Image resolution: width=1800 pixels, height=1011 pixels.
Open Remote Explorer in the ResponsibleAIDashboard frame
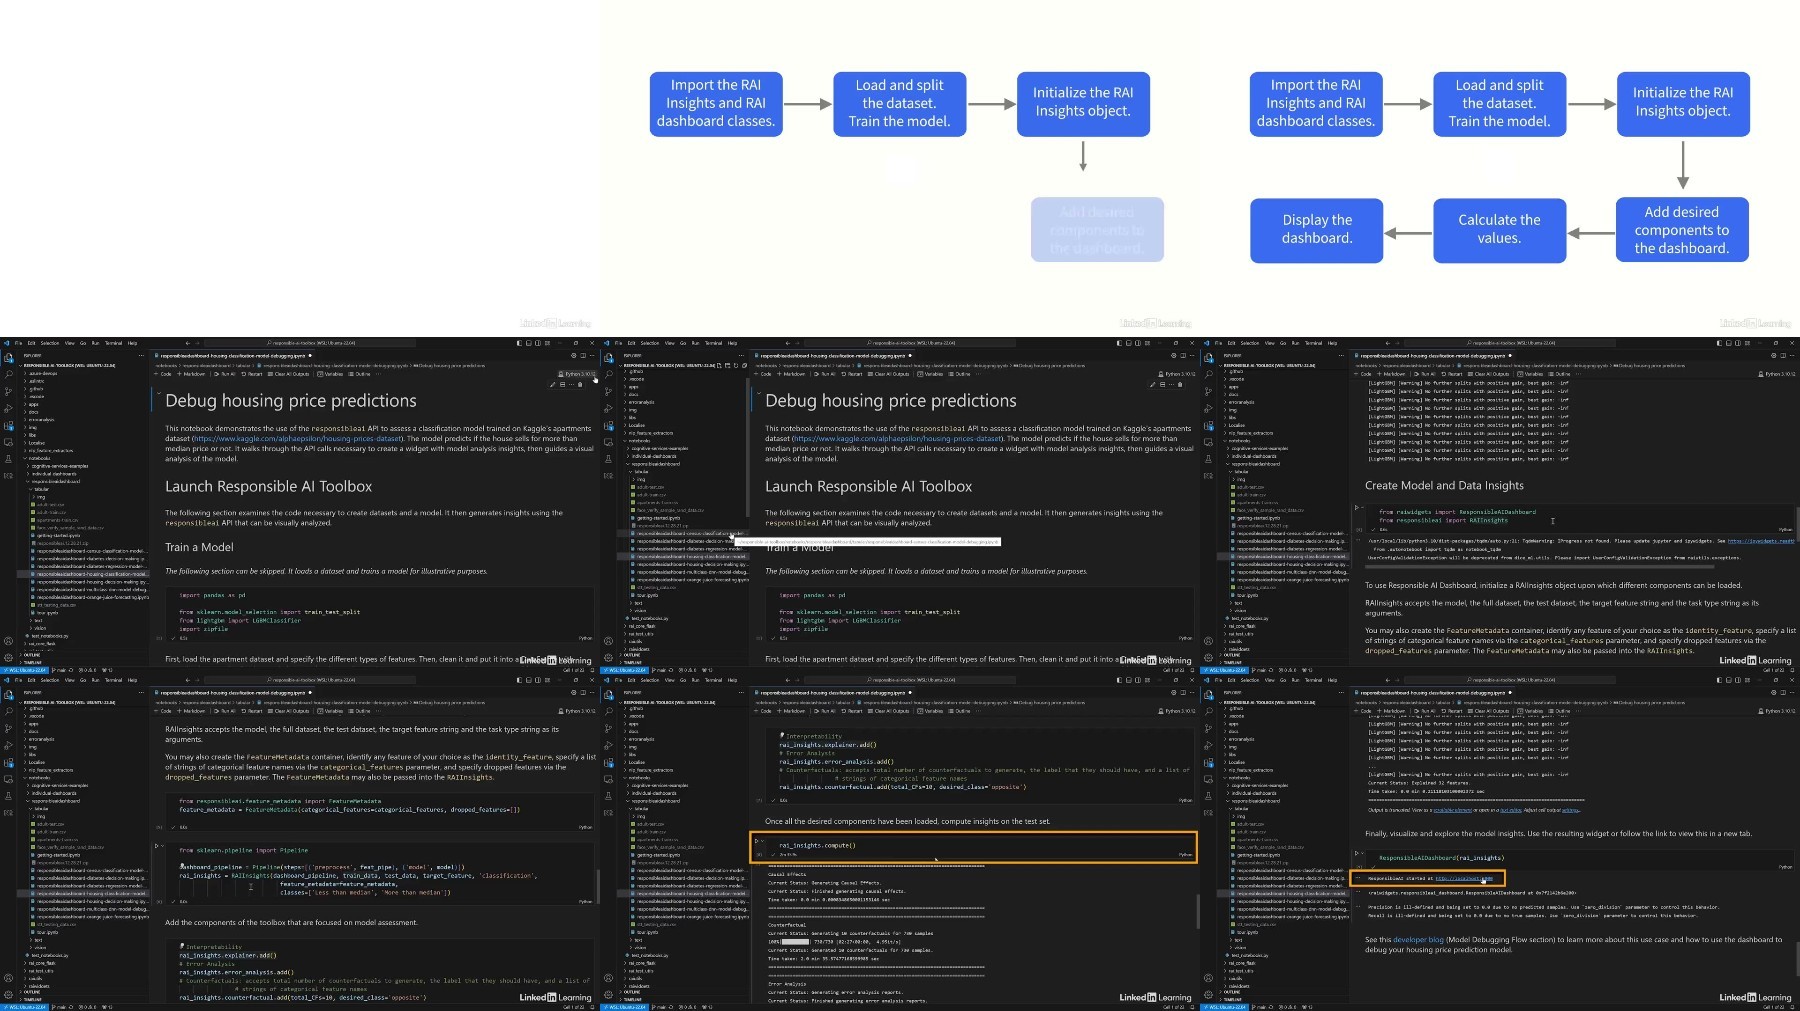[1208, 779]
